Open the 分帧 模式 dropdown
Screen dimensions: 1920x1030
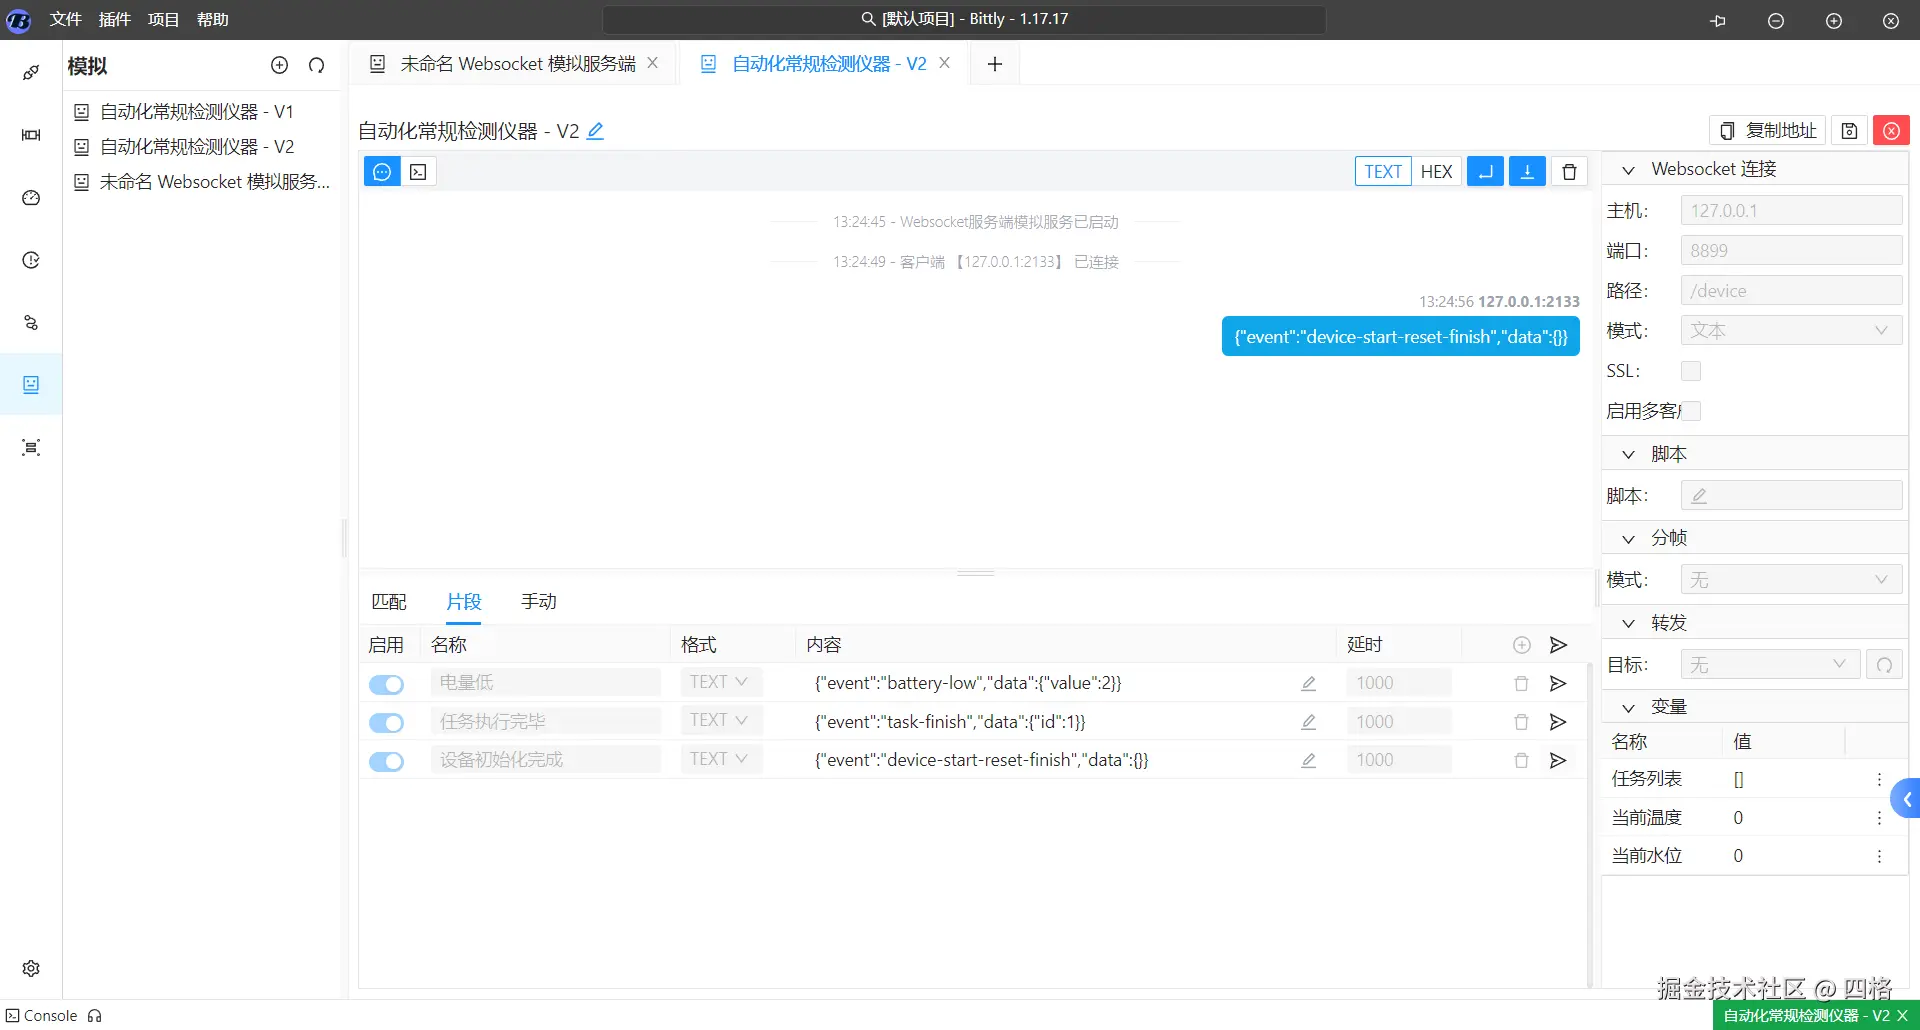[x=1791, y=580]
